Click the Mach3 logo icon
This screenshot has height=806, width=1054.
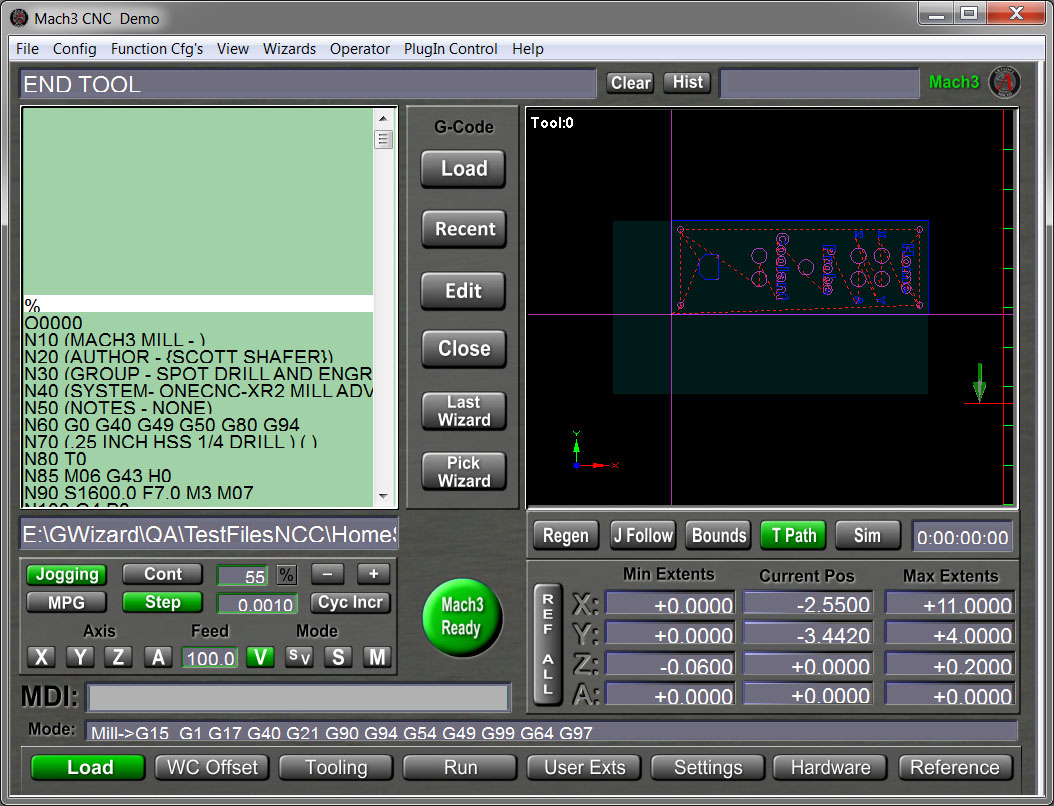1004,82
